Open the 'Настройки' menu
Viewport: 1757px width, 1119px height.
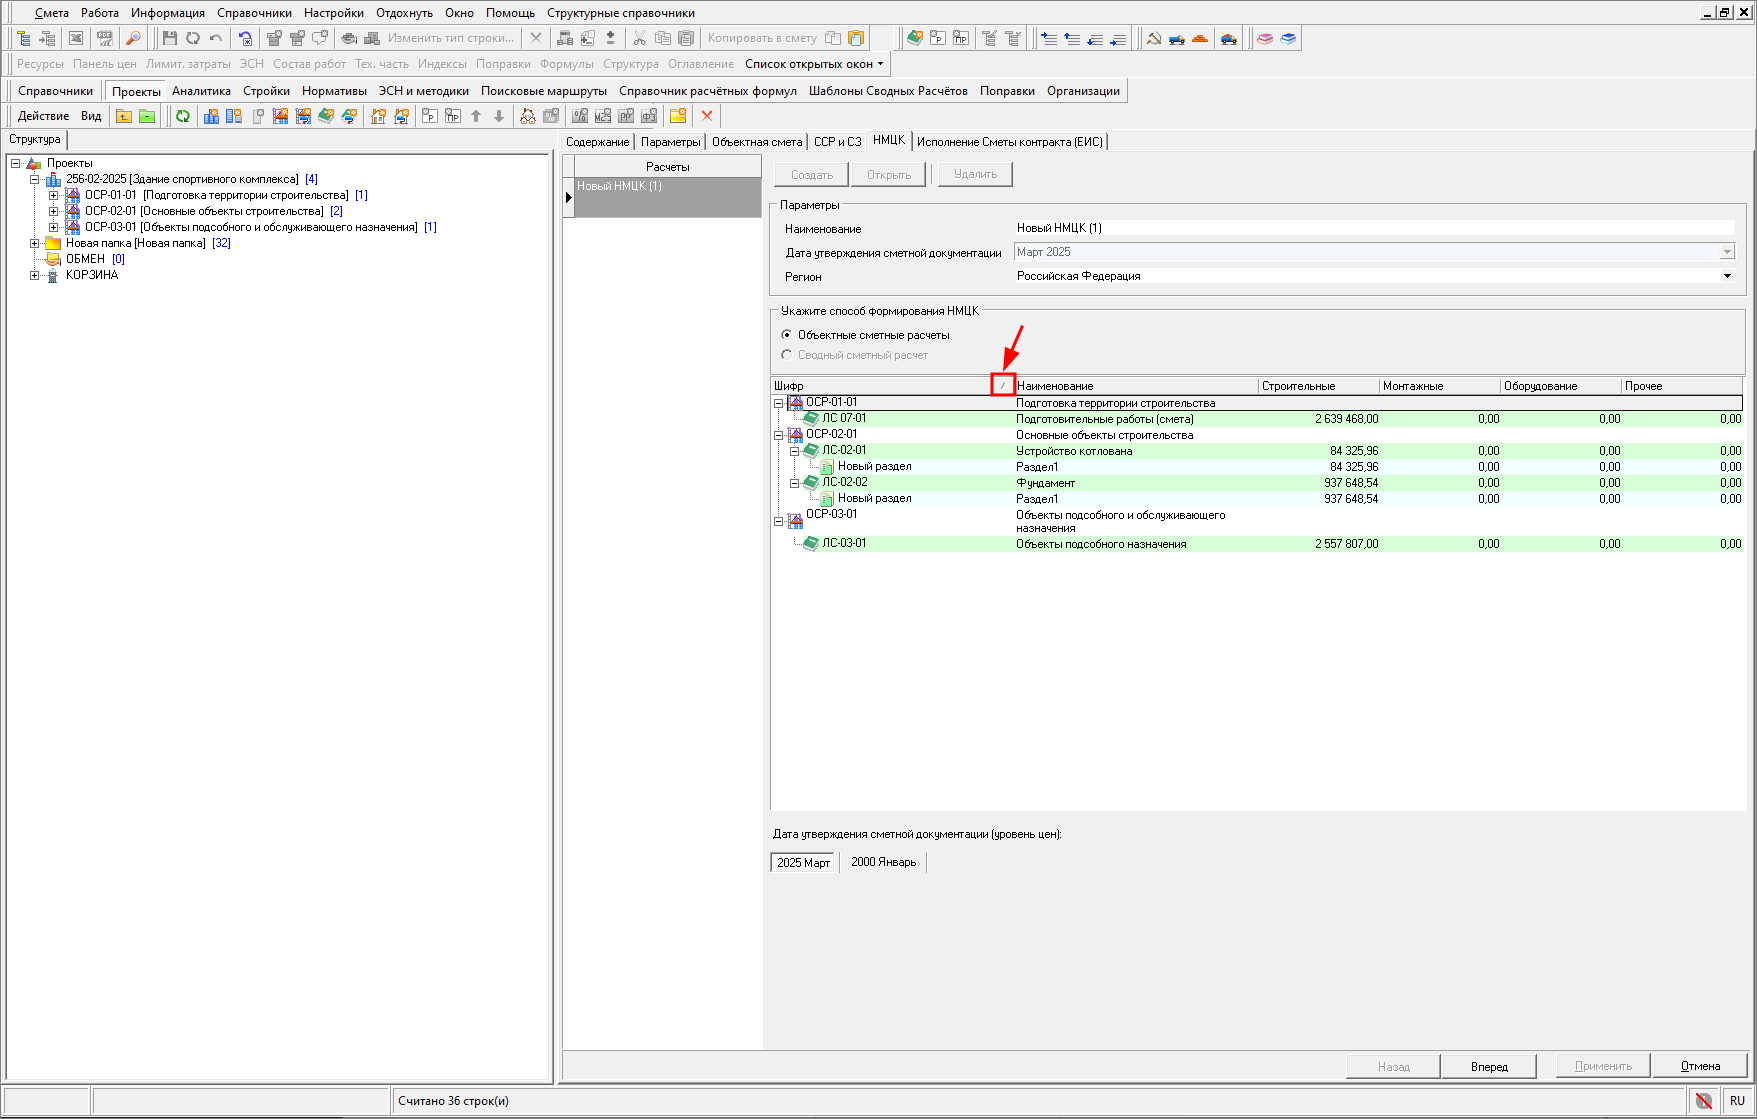point(333,13)
